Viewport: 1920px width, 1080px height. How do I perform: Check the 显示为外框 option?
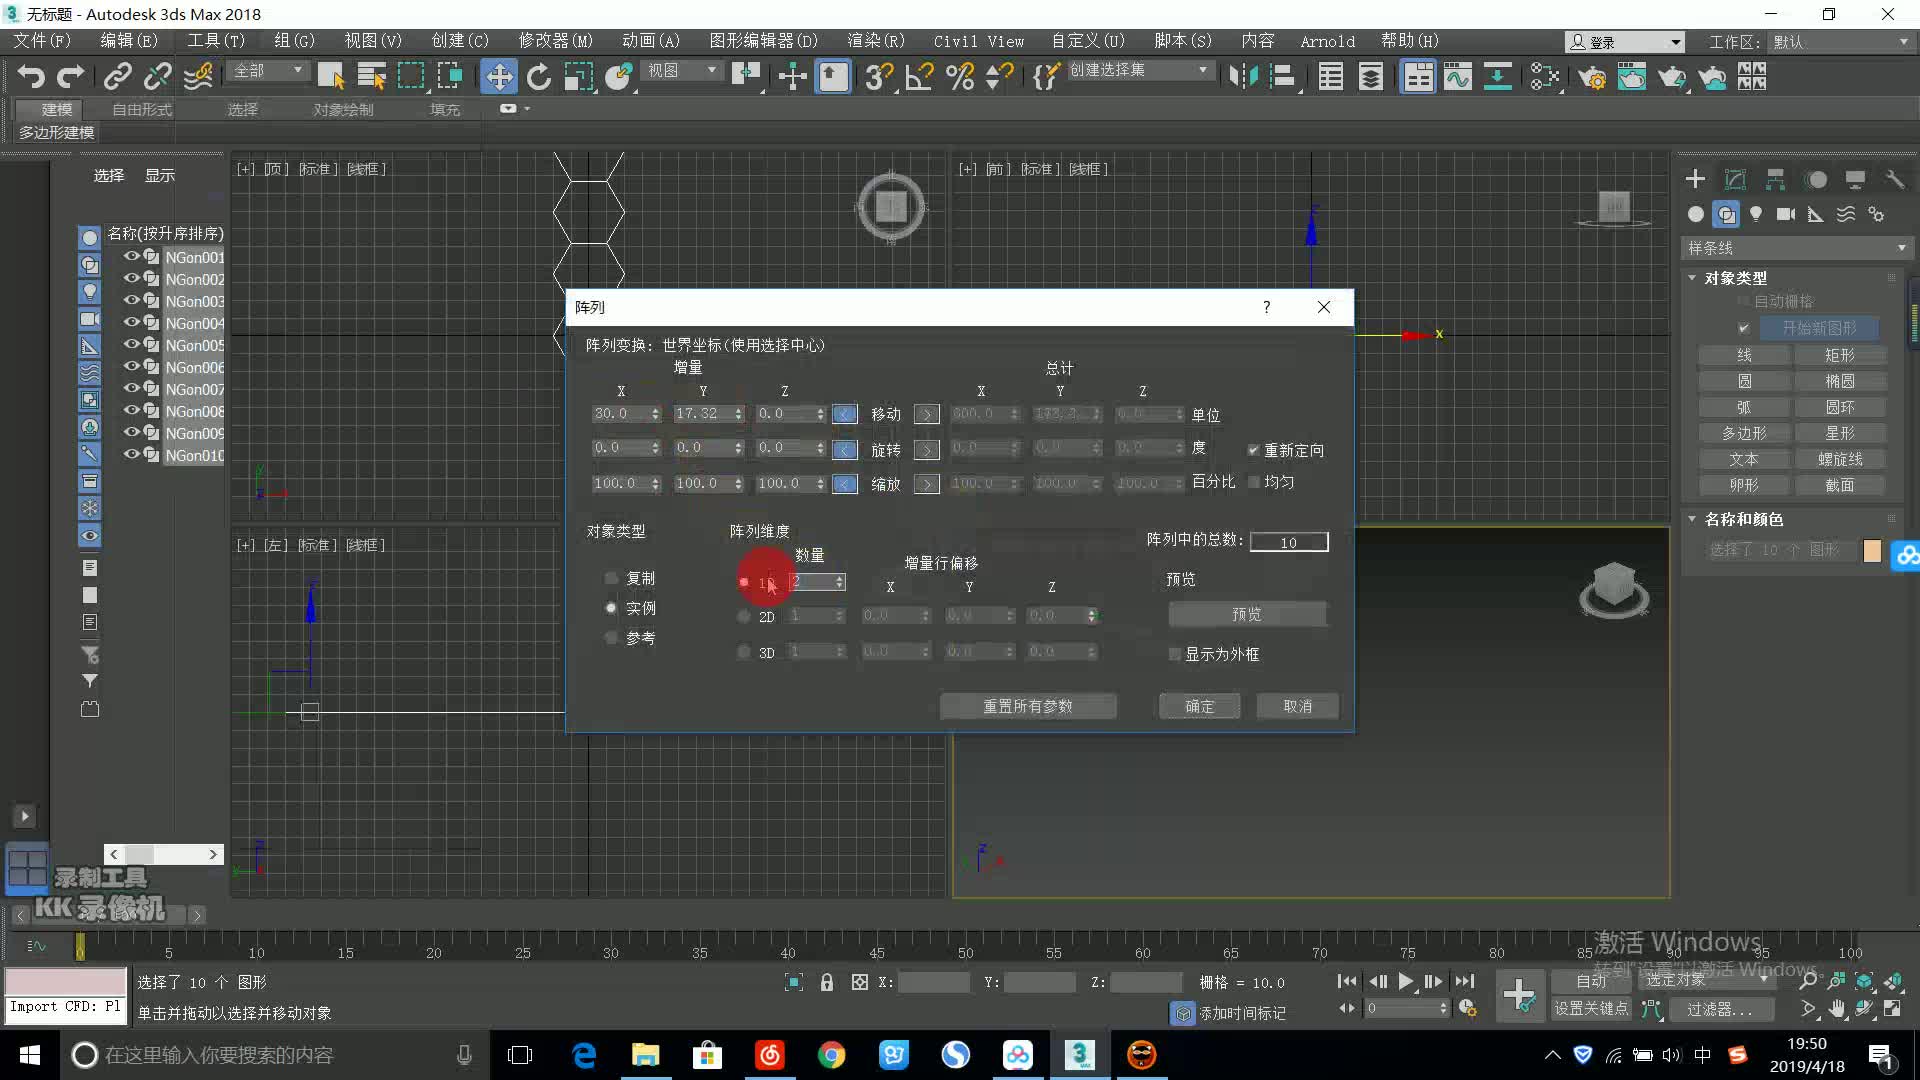point(1175,654)
